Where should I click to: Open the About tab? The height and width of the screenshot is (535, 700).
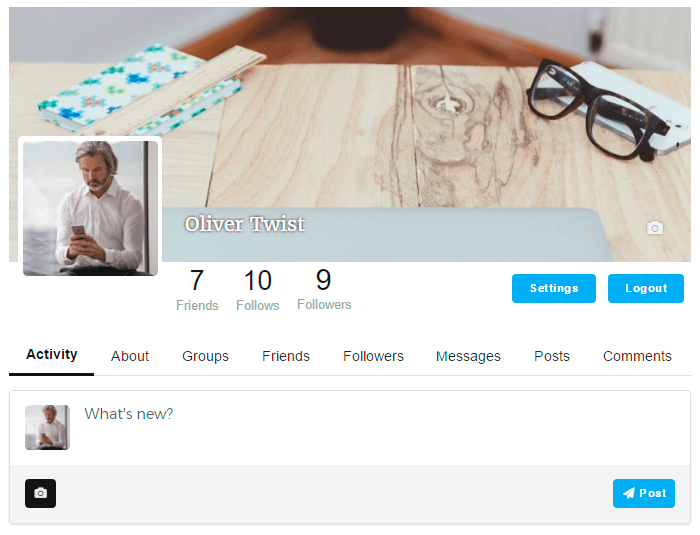tap(130, 356)
